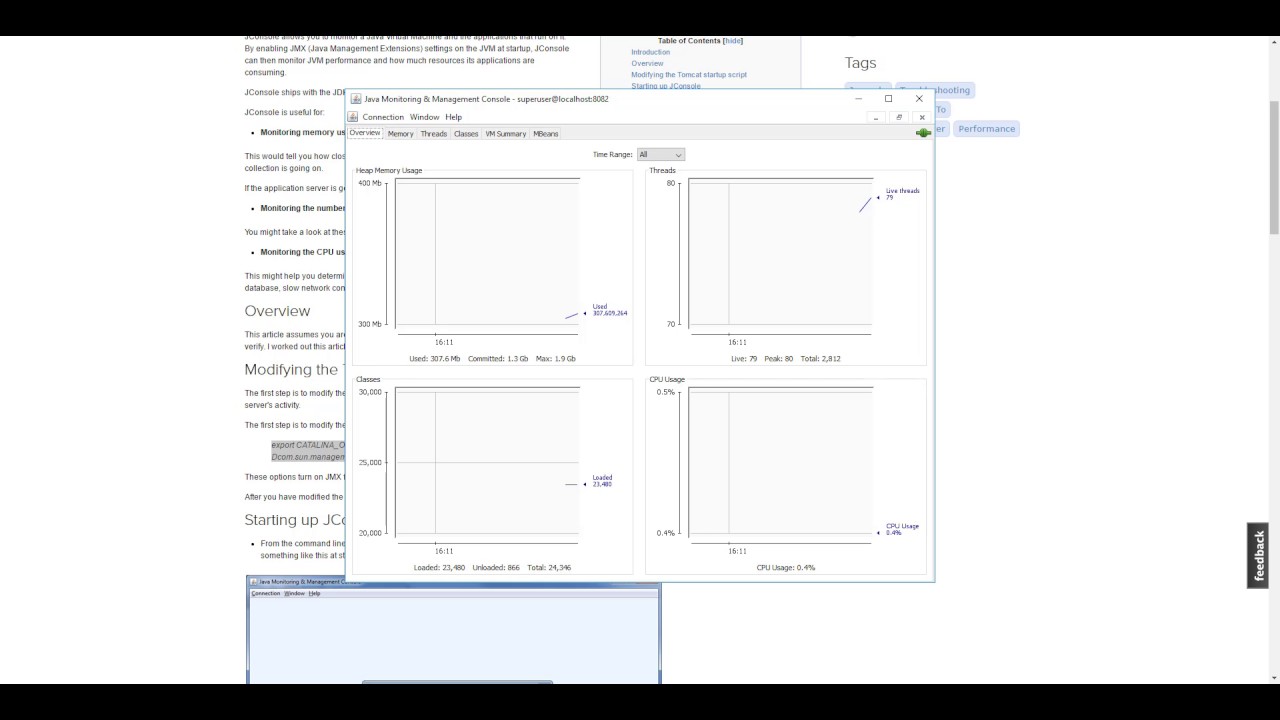Image resolution: width=1280 pixels, height=720 pixels.
Task: Click the Java icon in JConsole title bar
Action: [x=356, y=99]
